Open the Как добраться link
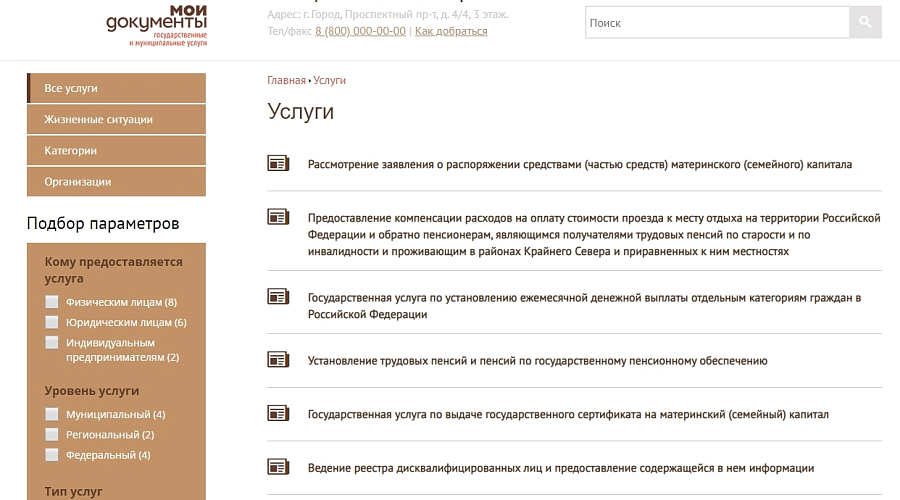The height and width of the screenshot is (500, 900). (451, 31)
